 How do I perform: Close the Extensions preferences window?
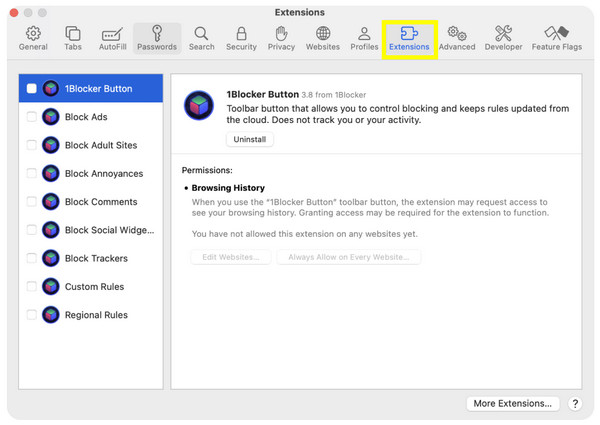tap(14, 13)
